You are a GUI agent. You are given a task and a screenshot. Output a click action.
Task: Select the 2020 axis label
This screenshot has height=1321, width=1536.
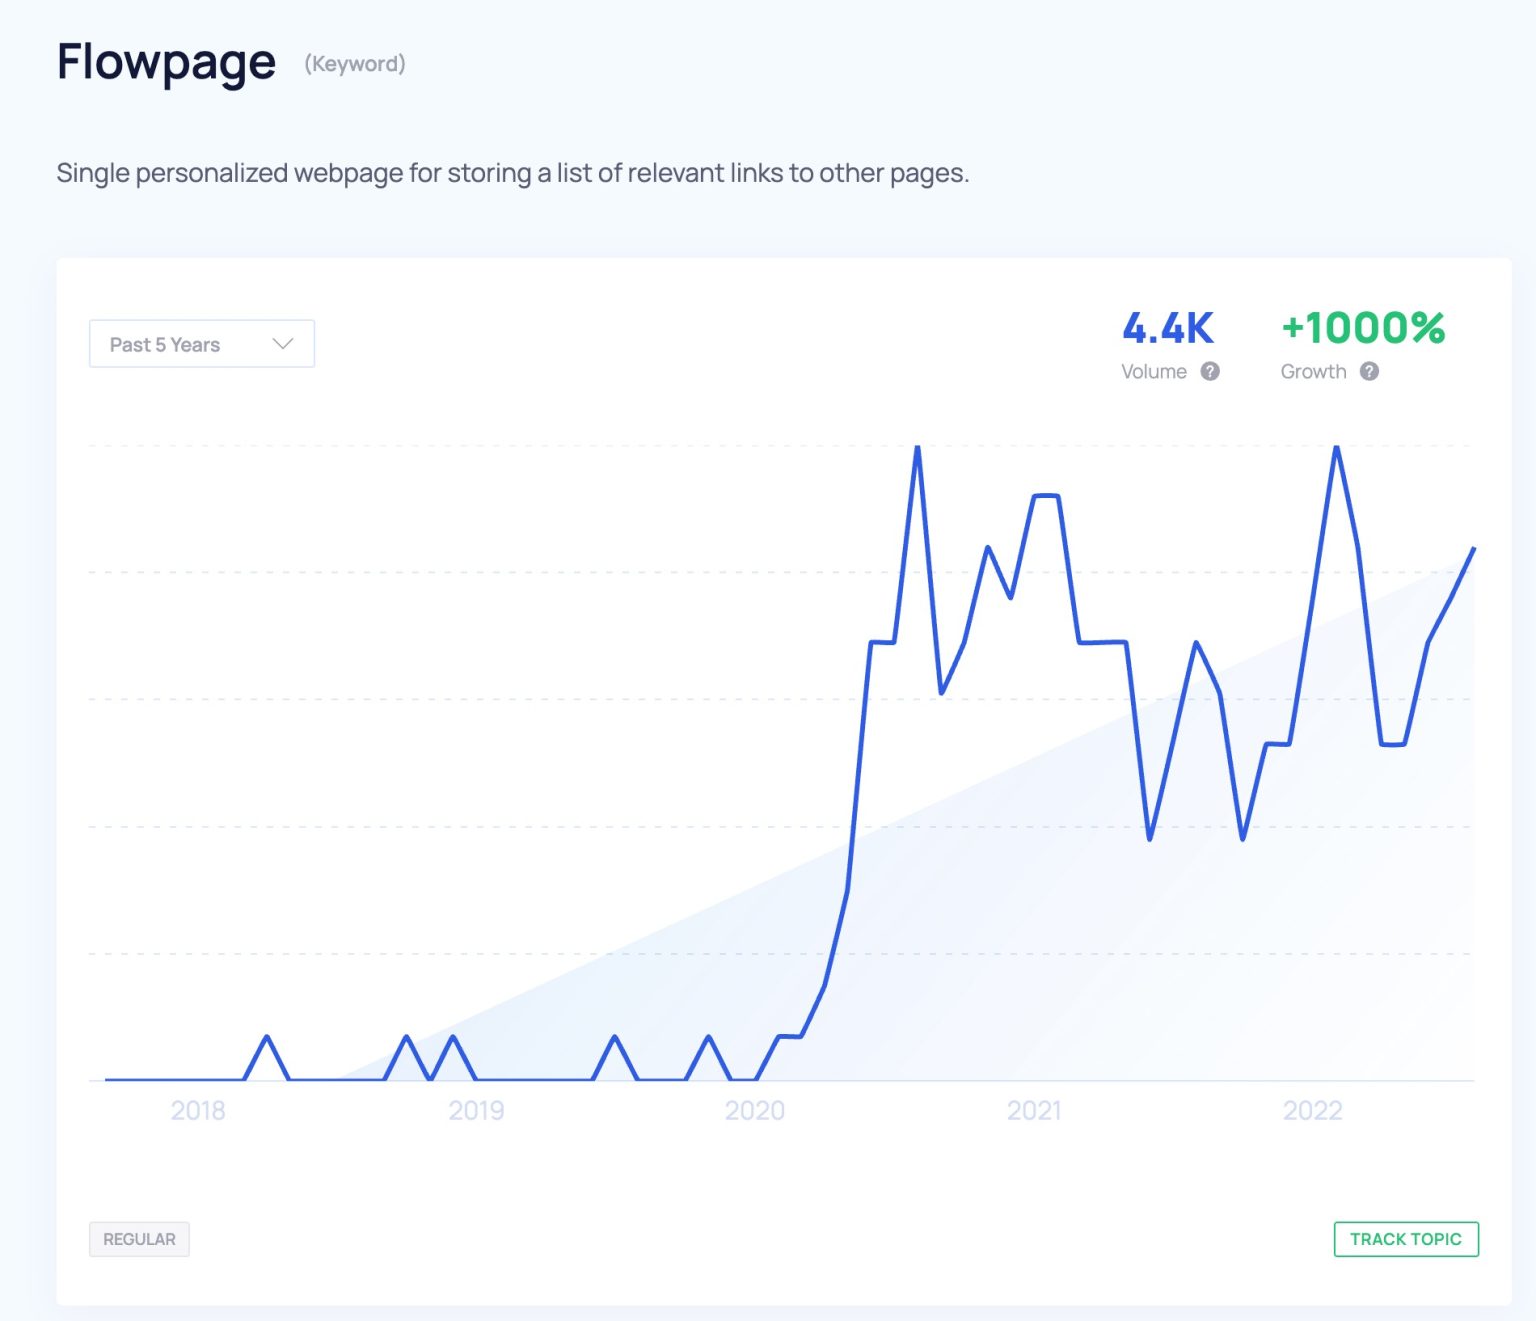click(x=757, y=1109)
